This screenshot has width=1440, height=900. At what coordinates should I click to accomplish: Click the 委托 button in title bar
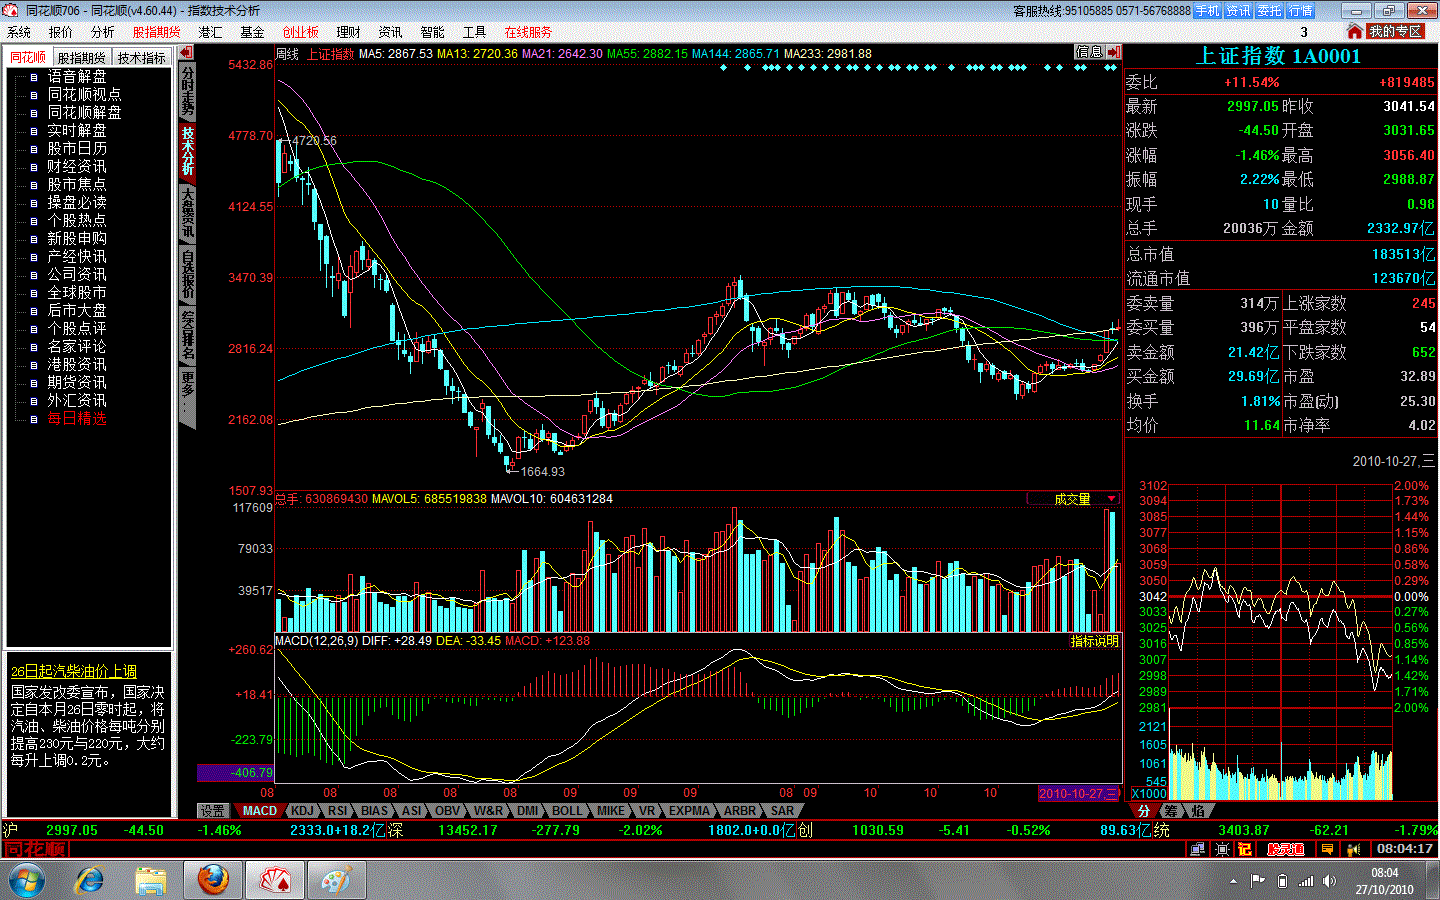1269,11
